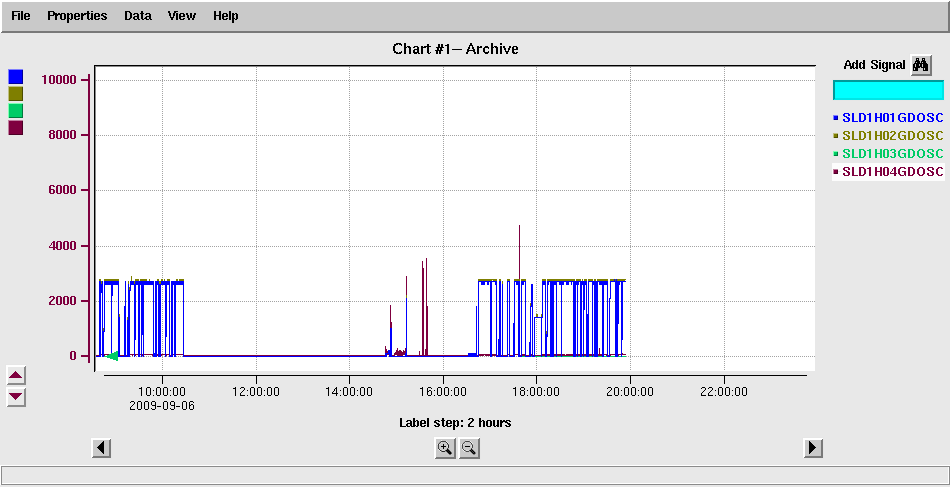Click the down arrow to shift Y axis
The image size is (950, 487).
(16, 397)
